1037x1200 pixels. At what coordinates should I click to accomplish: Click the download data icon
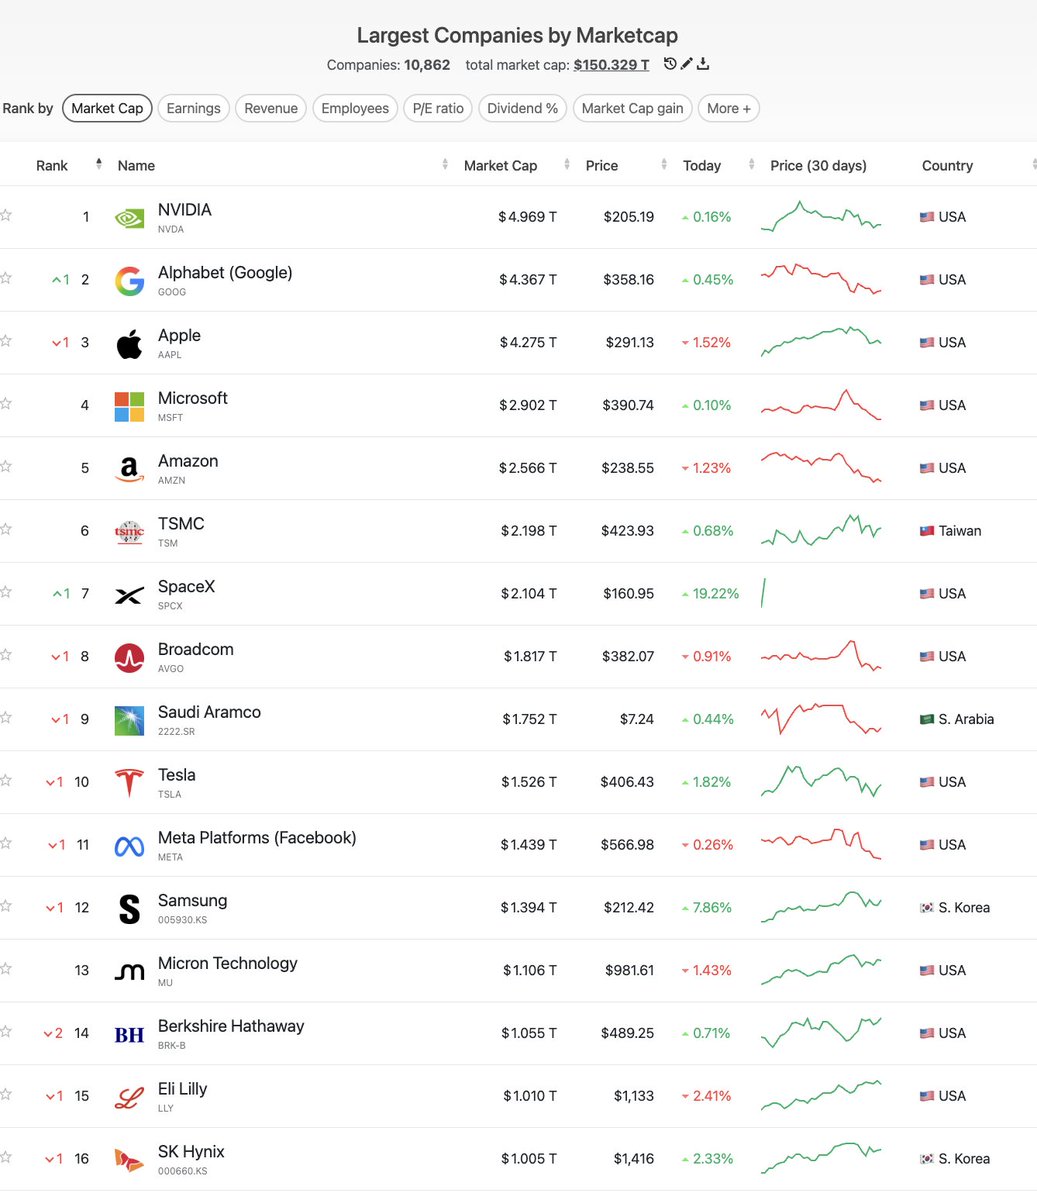tap(703, 64)
